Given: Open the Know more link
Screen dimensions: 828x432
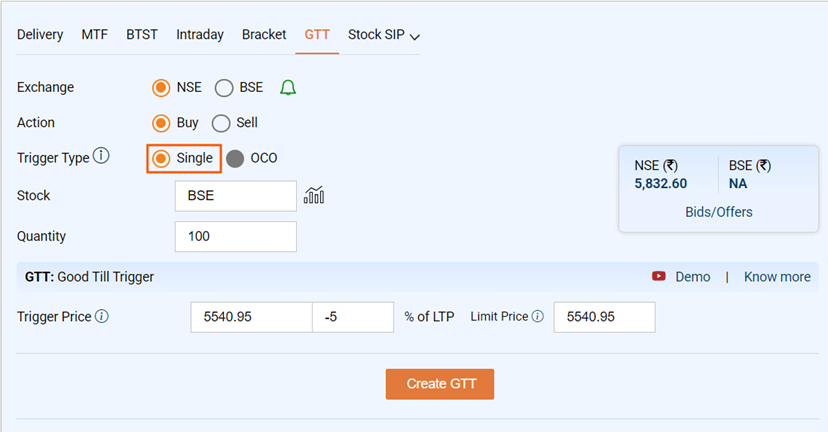Looking at the screenshot, I should click(777, 277).
